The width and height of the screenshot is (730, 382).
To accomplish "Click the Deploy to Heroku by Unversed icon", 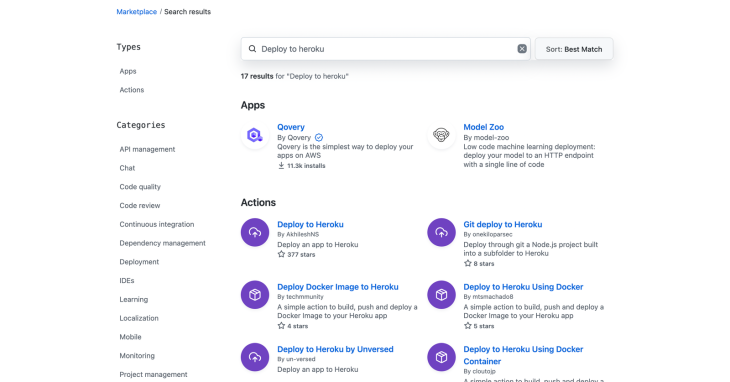I will 255,357.
